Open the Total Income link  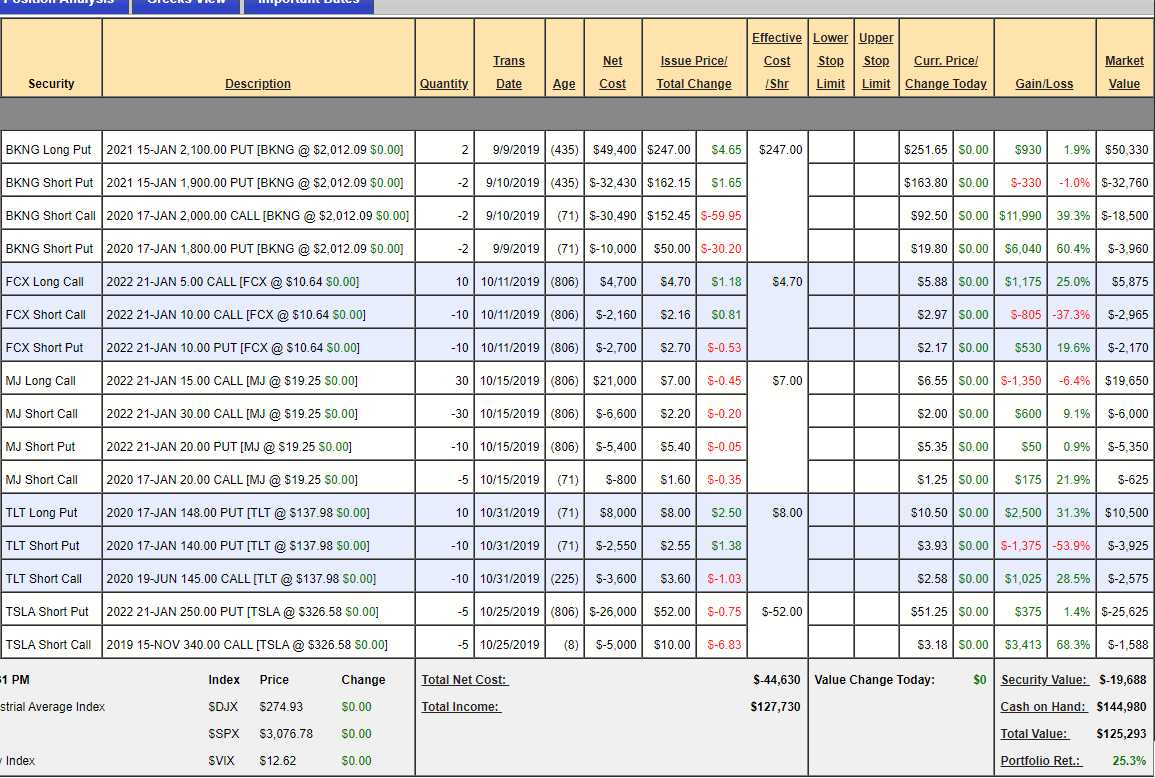coord(461,707)
